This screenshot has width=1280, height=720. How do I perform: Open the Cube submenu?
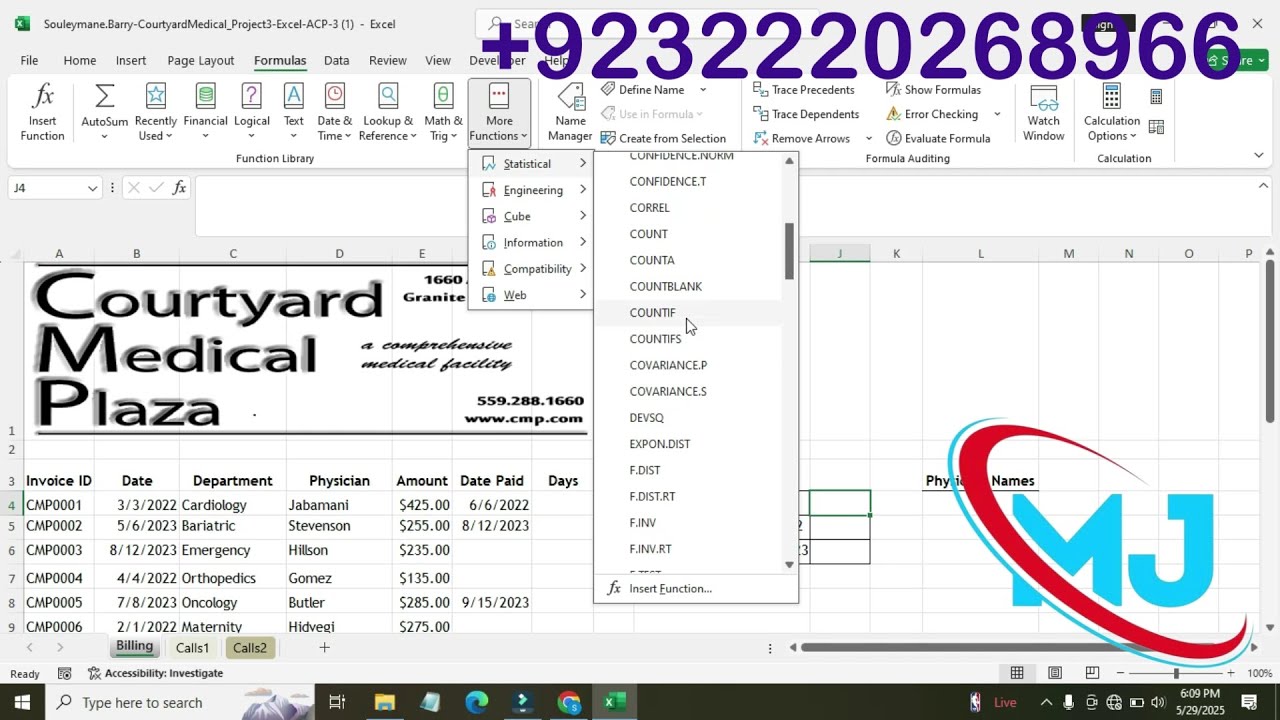coord(531,216)
